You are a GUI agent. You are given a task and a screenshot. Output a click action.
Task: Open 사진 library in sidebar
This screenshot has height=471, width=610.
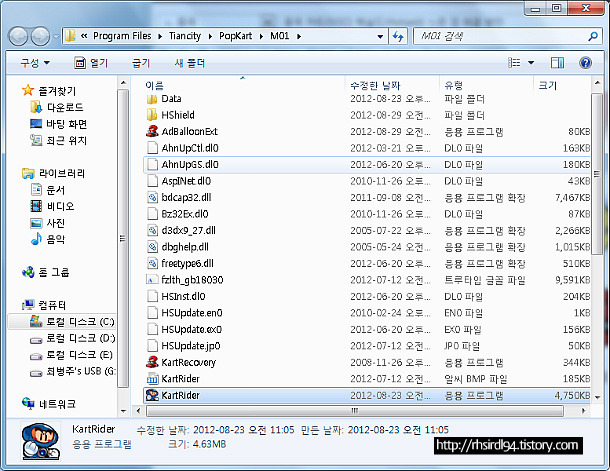pyautogui.click(x=48, y=223)
